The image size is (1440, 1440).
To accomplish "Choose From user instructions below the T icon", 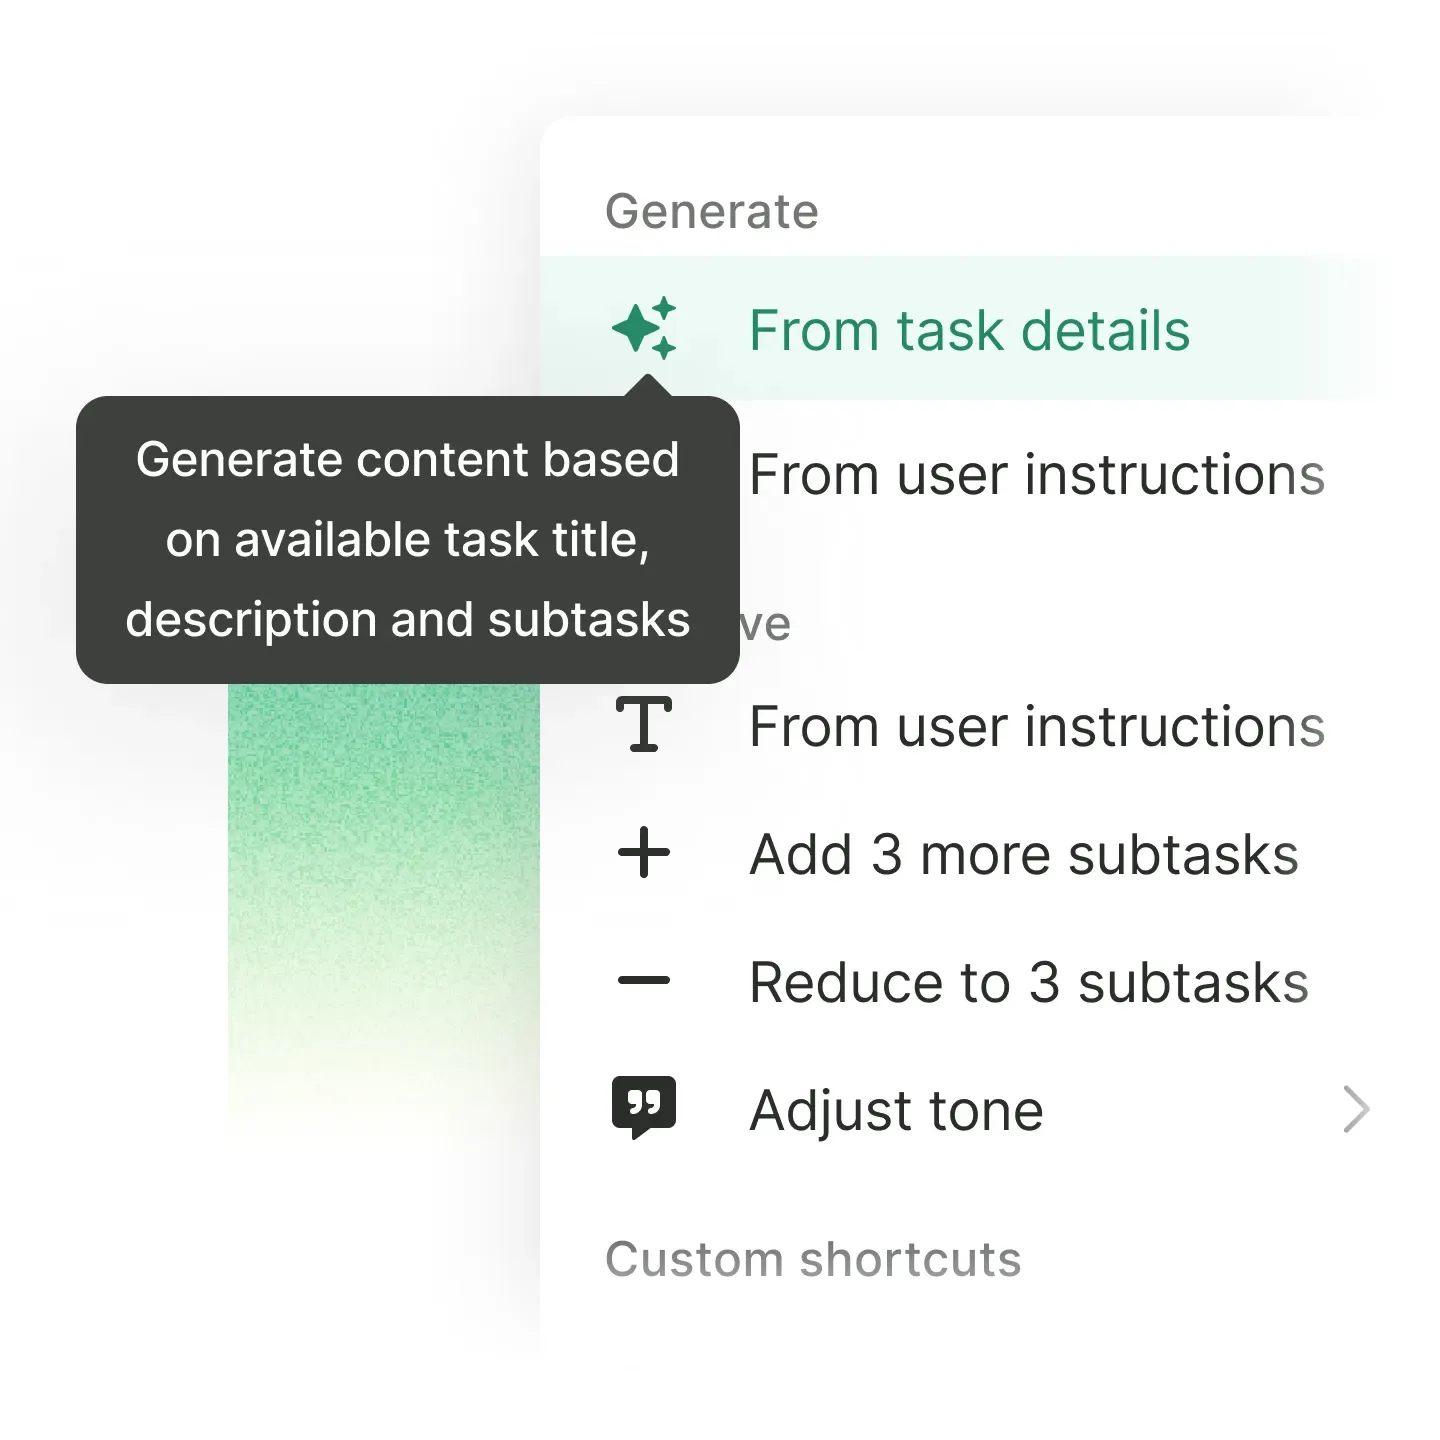I will click(x=1036, y=726).
